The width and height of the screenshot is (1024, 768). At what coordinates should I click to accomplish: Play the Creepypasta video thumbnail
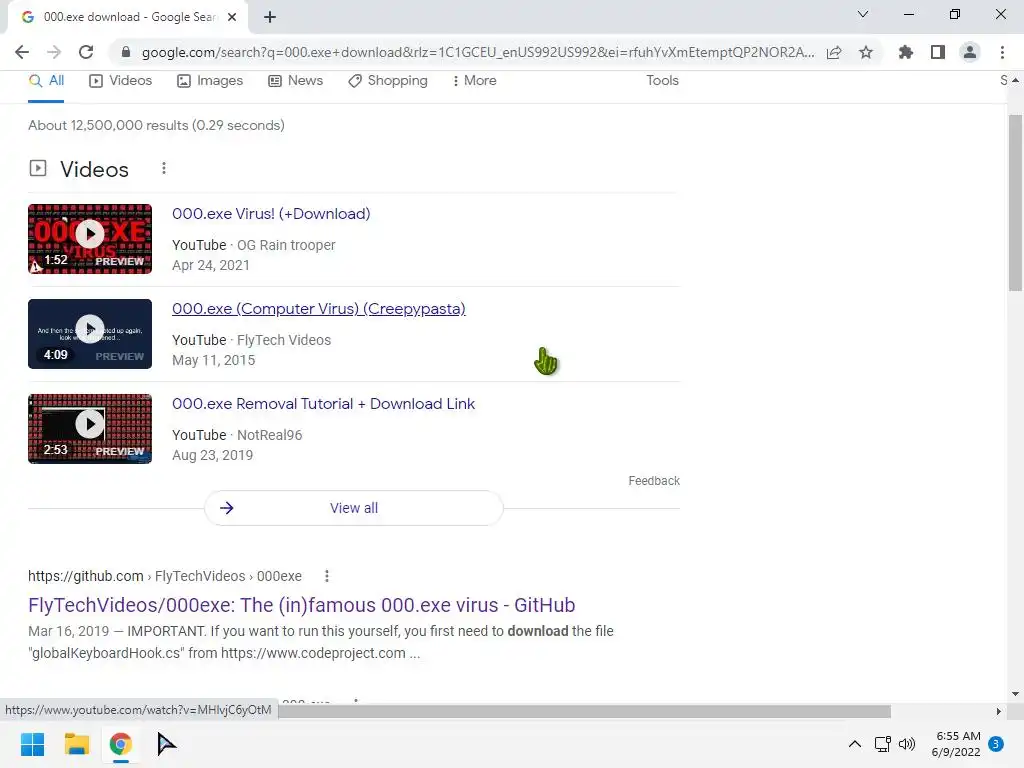click(90, 334)
